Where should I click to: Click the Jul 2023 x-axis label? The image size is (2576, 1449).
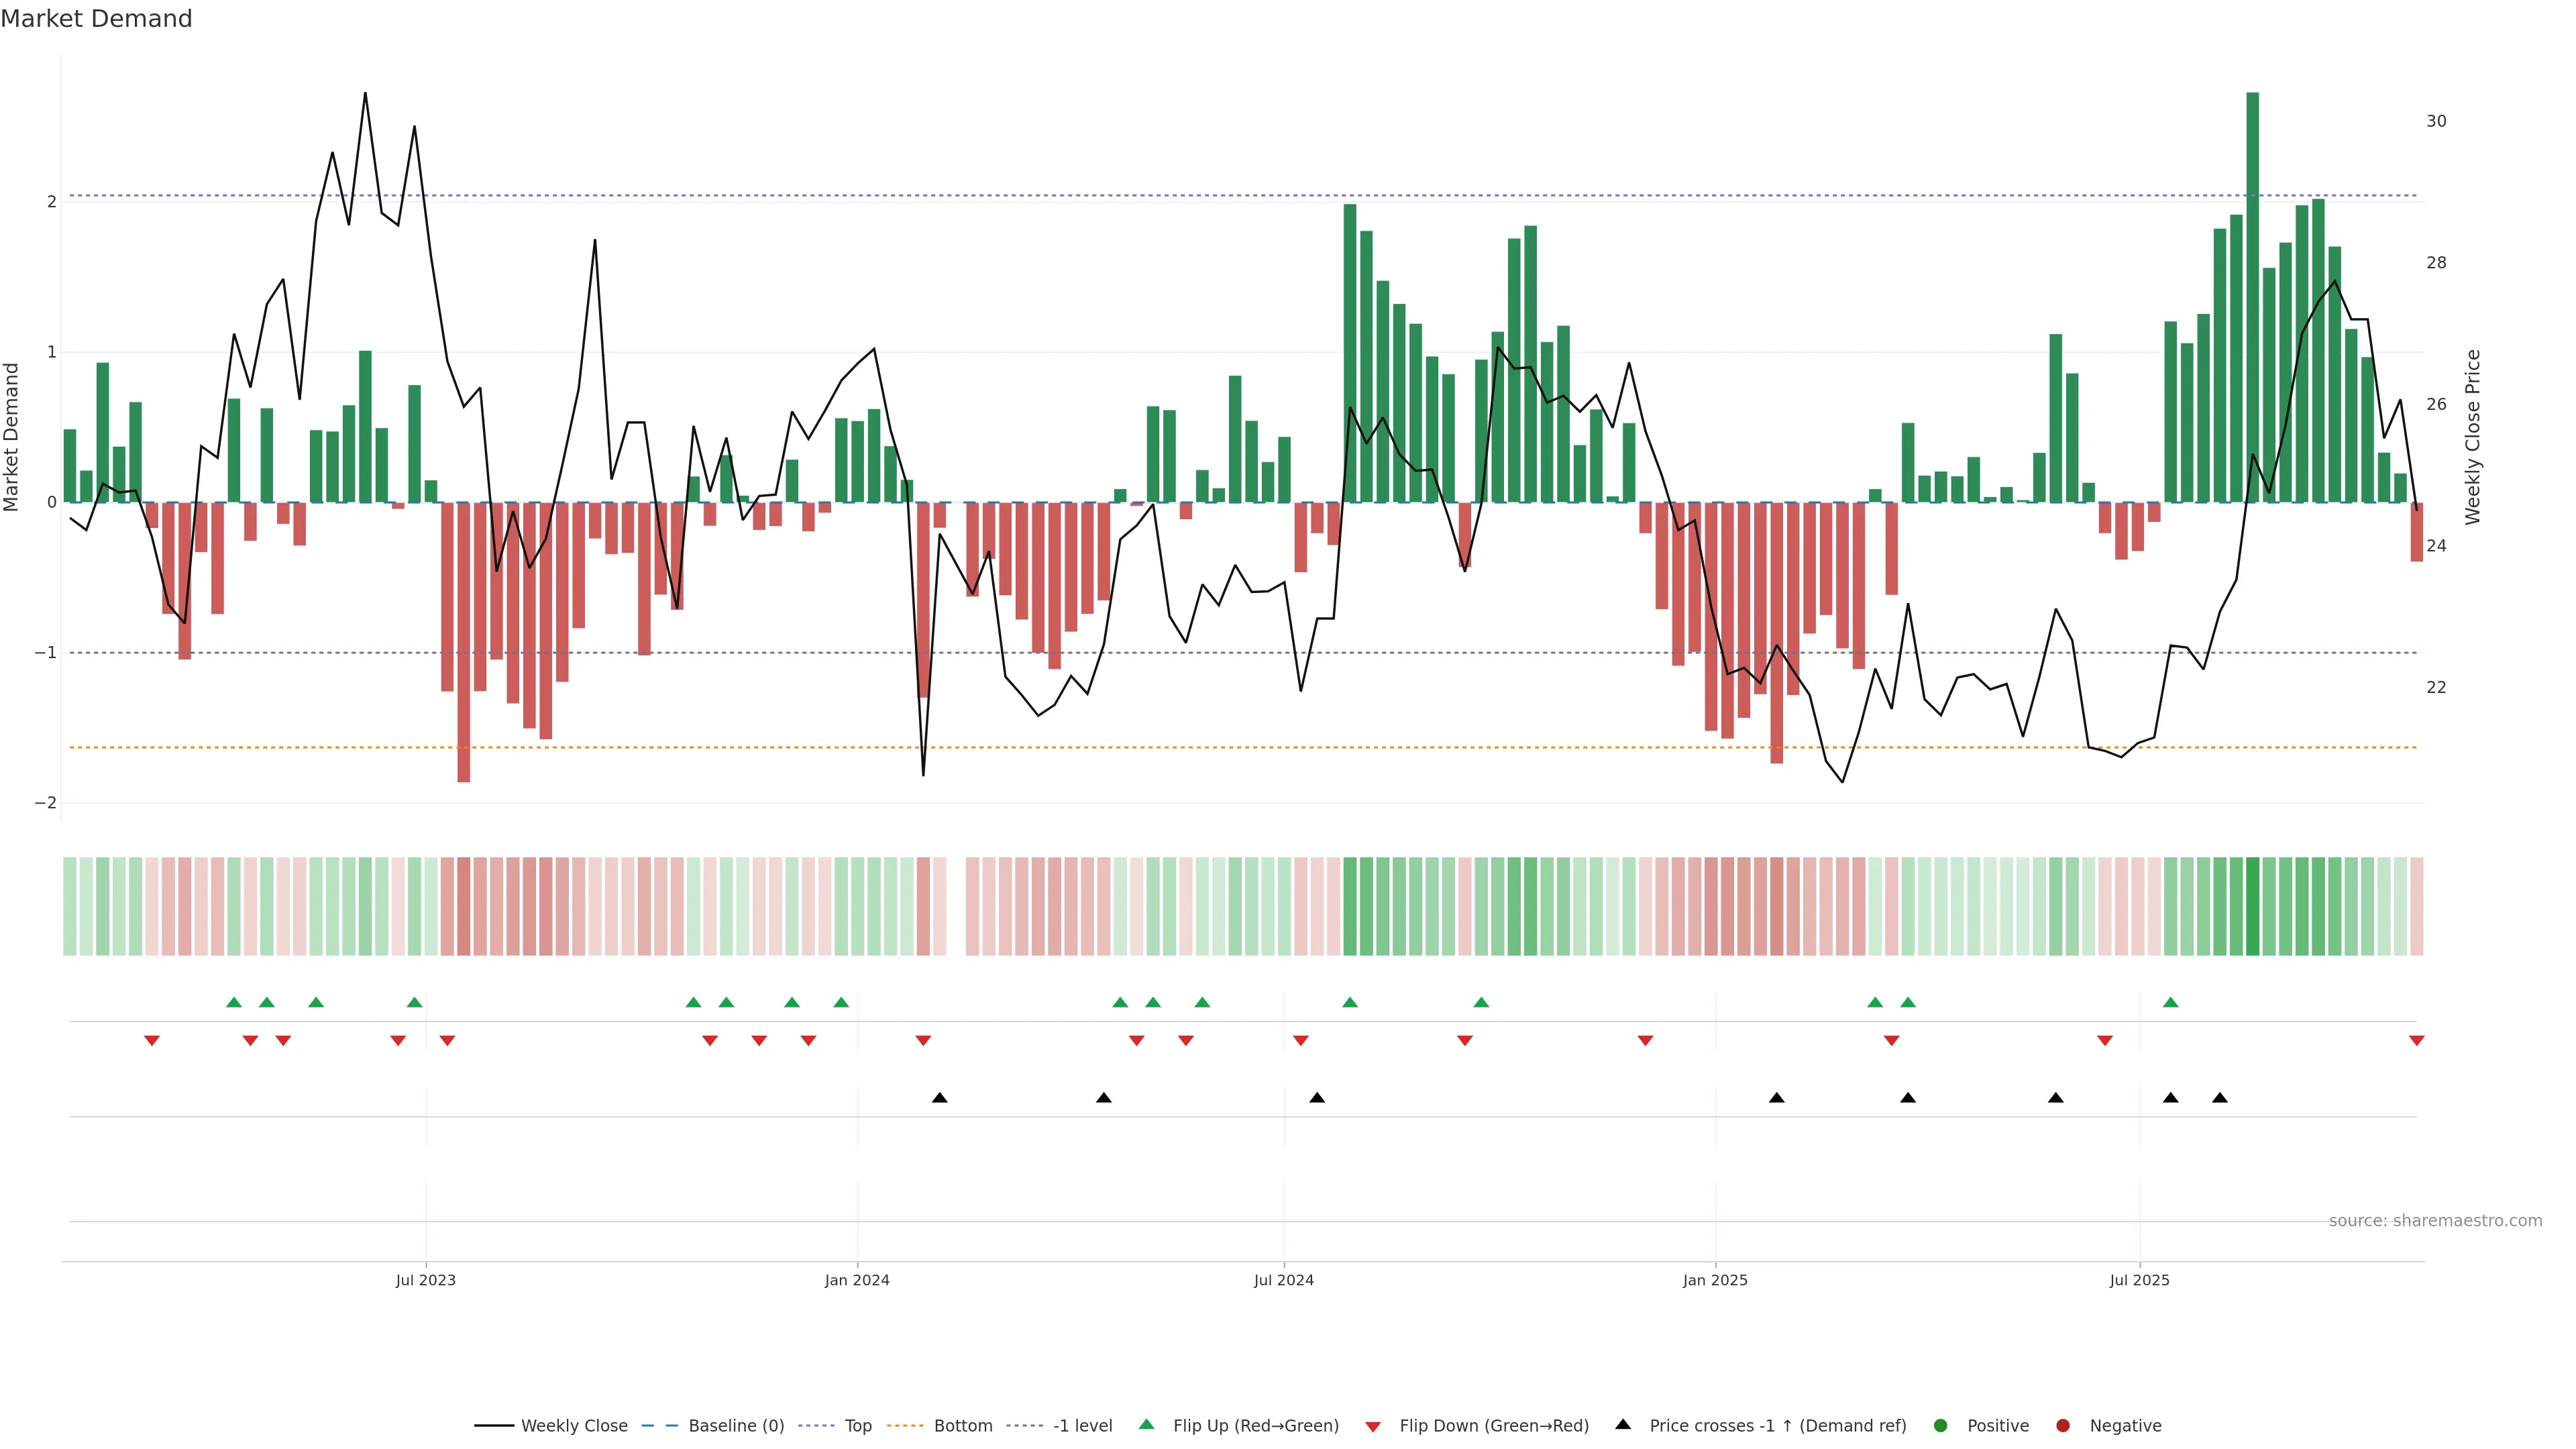tap(425, 1280)
